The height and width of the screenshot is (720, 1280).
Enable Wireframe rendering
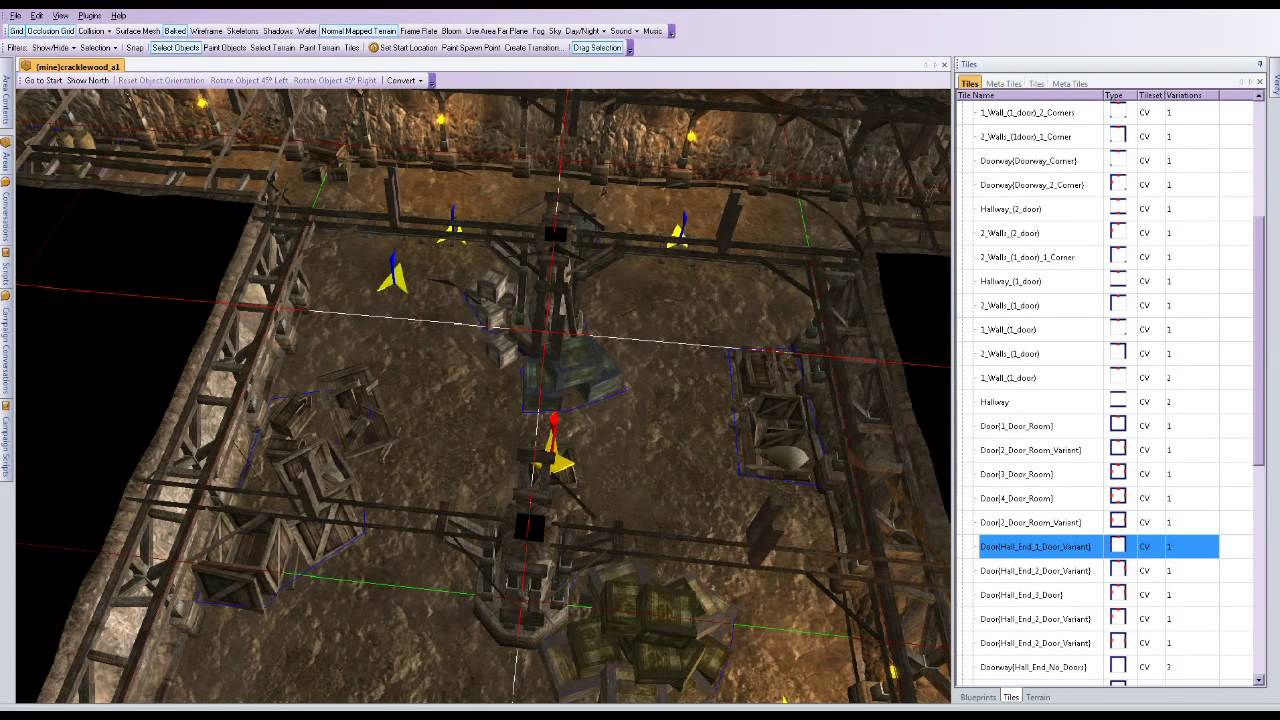(x=206, y=31)
